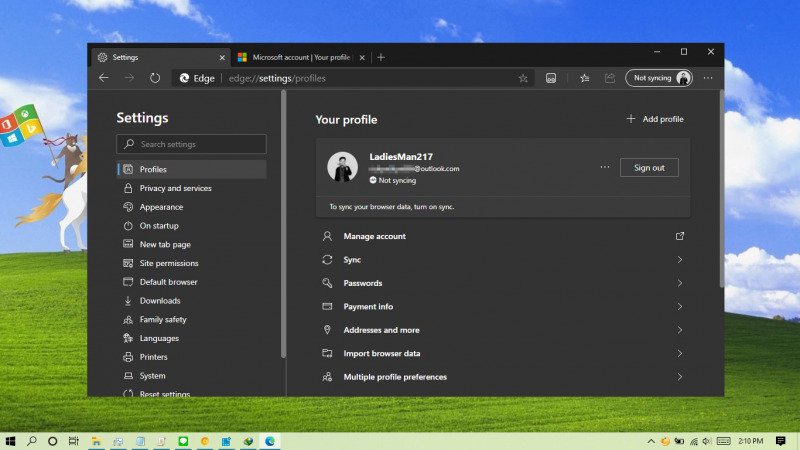Screen dimensions: 800x450
Task: Open the Favorites list toolbar icon
Action: pos(585,78)
